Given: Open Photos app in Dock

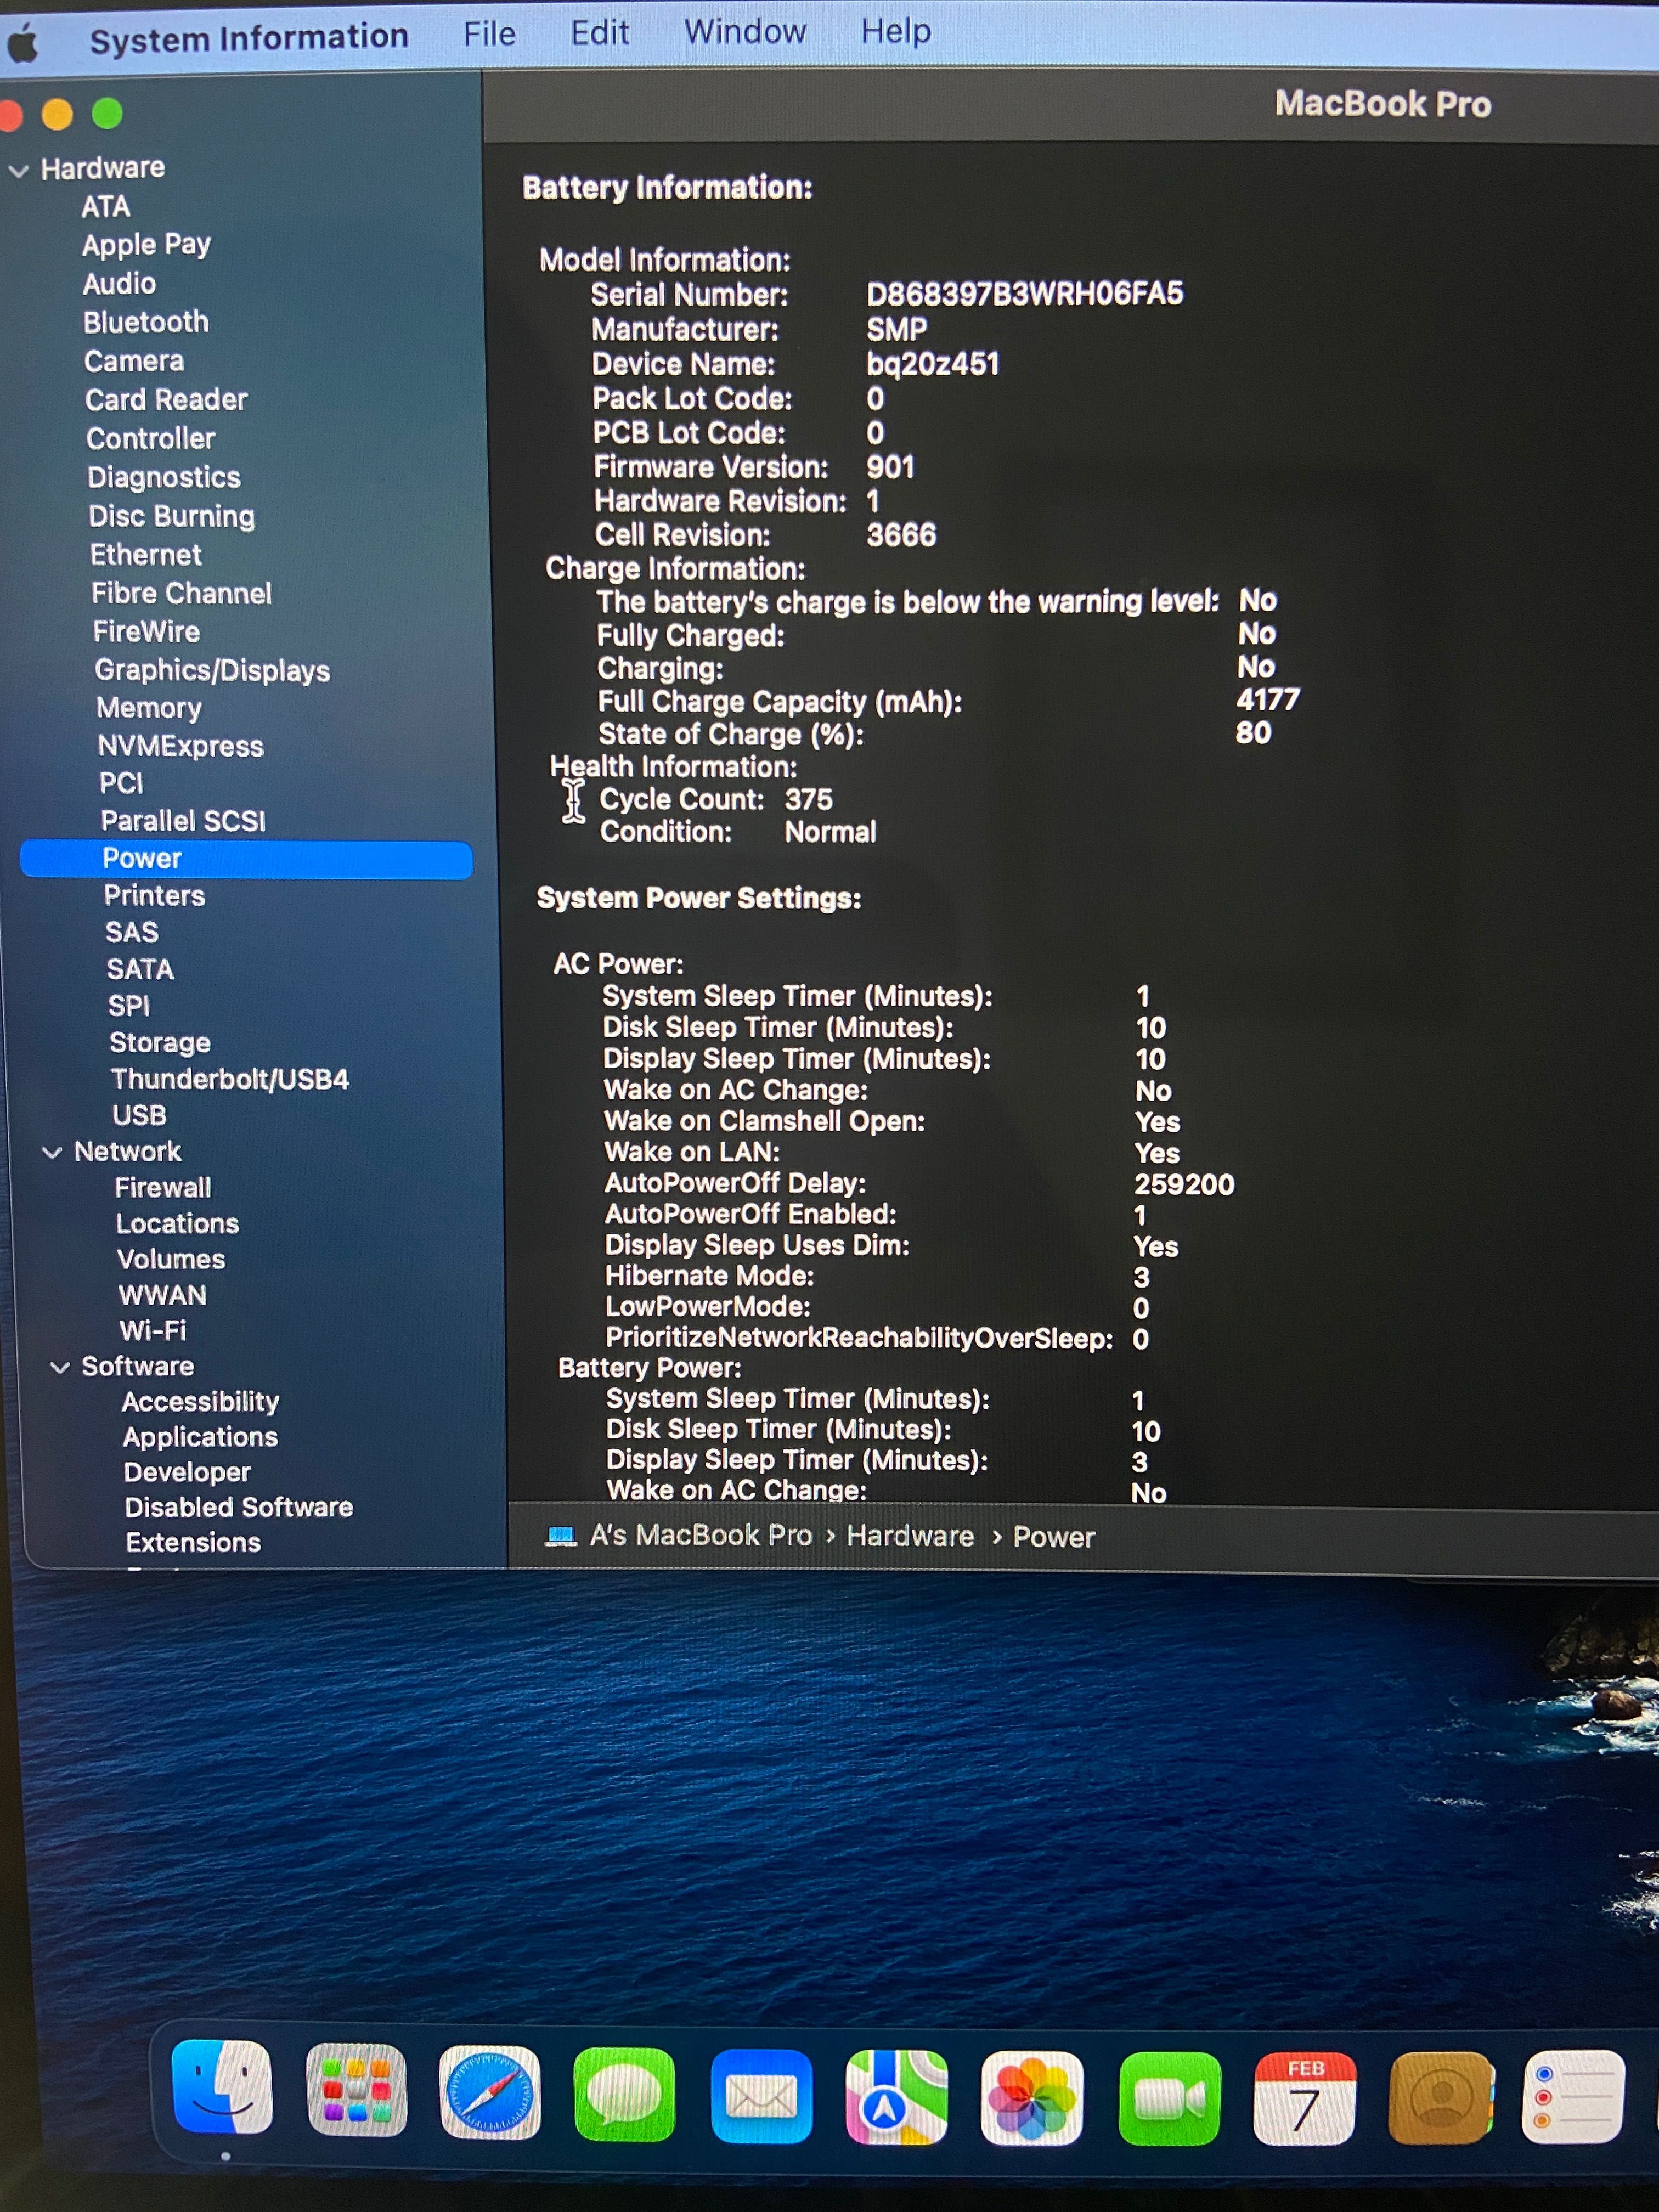Looking at the screenshot, I should pos(1032,2097).
